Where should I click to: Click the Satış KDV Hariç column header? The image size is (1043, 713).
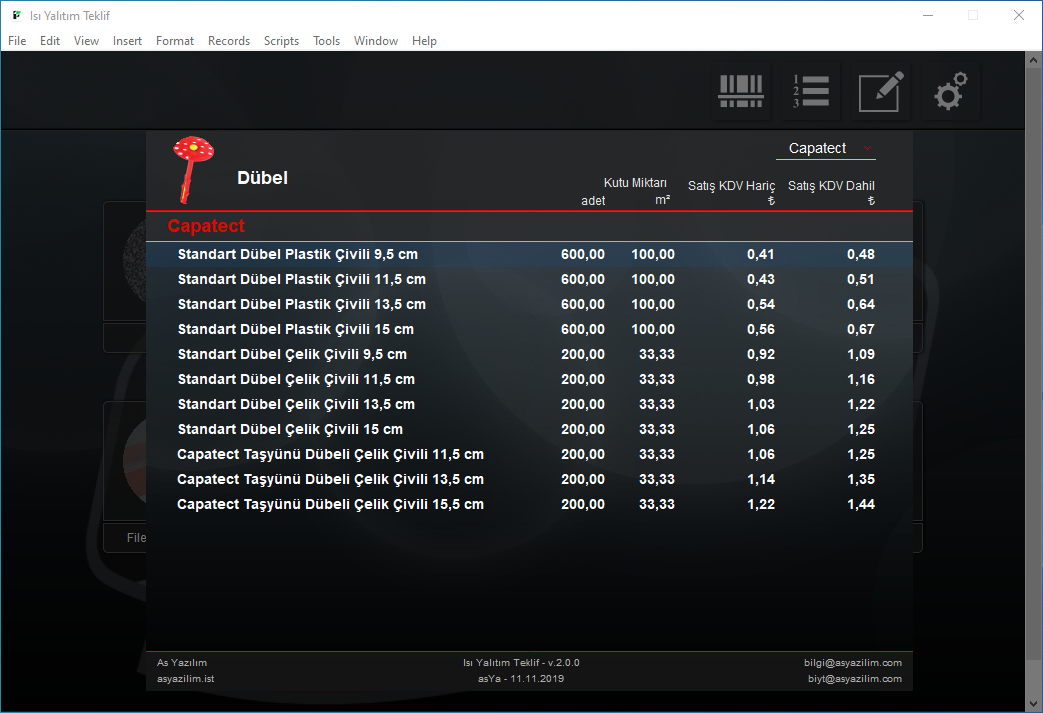click(731, 186)
